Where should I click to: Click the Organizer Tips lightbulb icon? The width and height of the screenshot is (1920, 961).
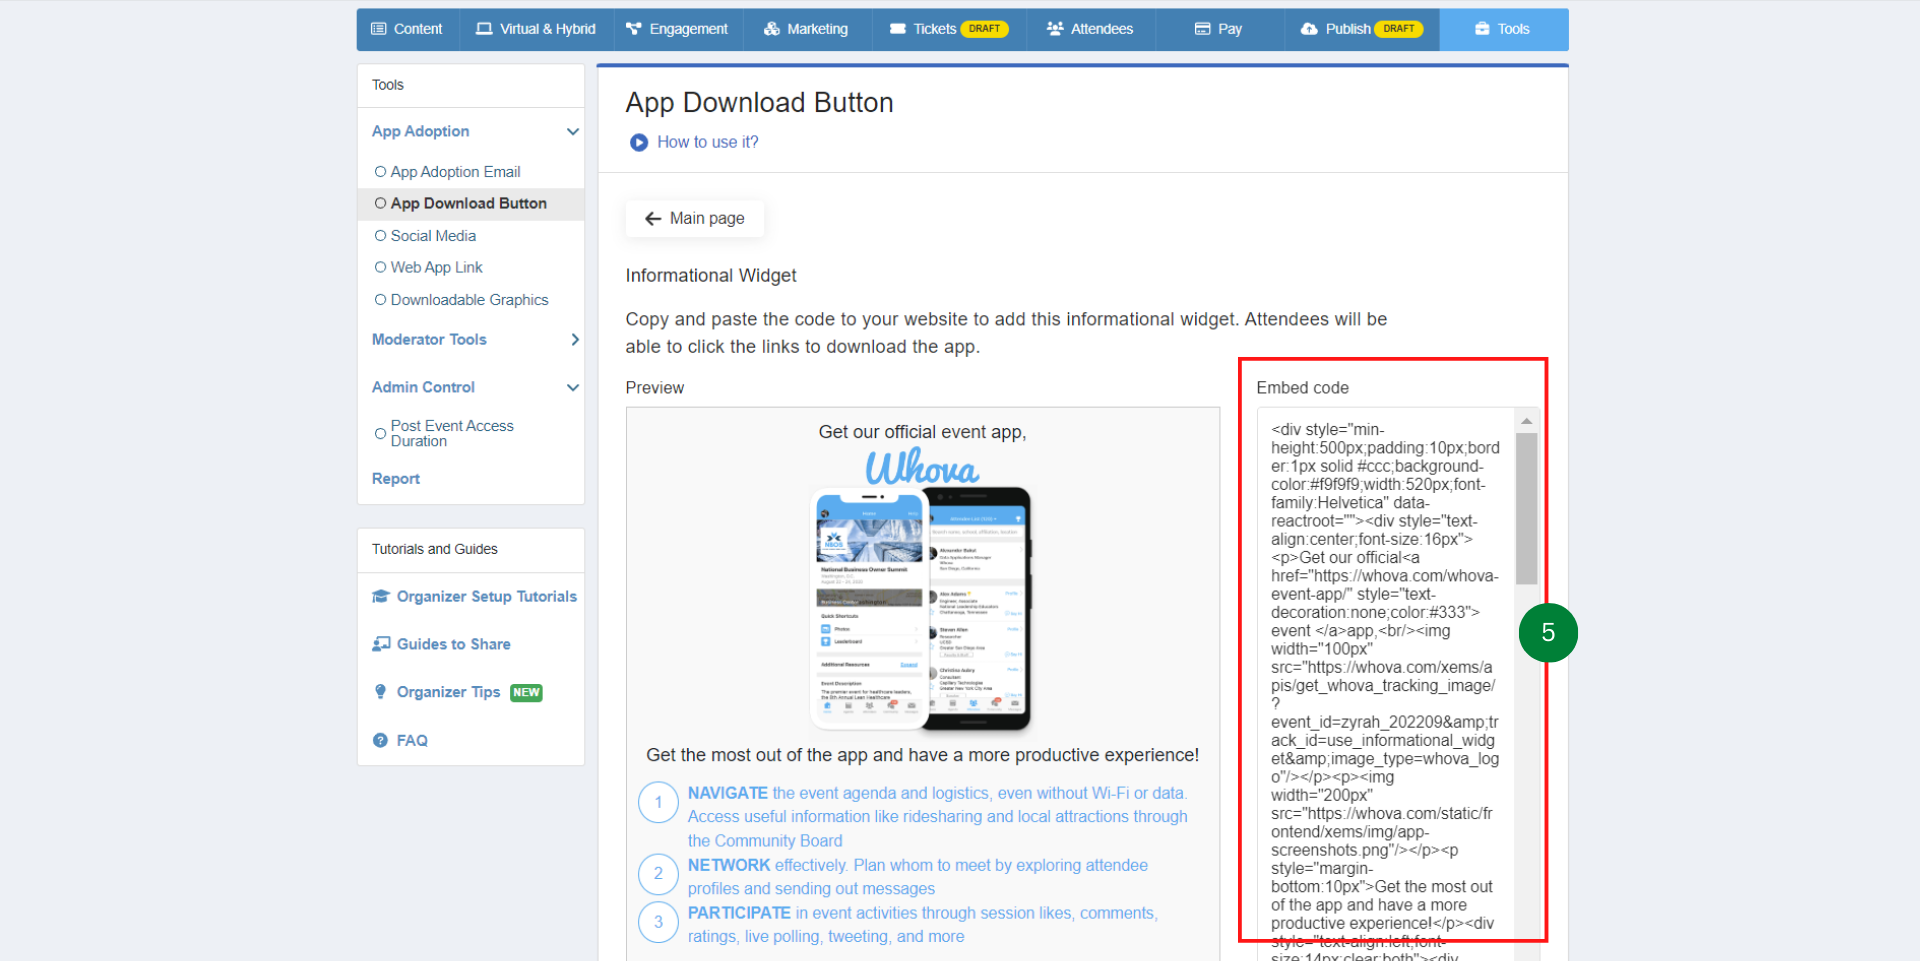coord(381,692)
